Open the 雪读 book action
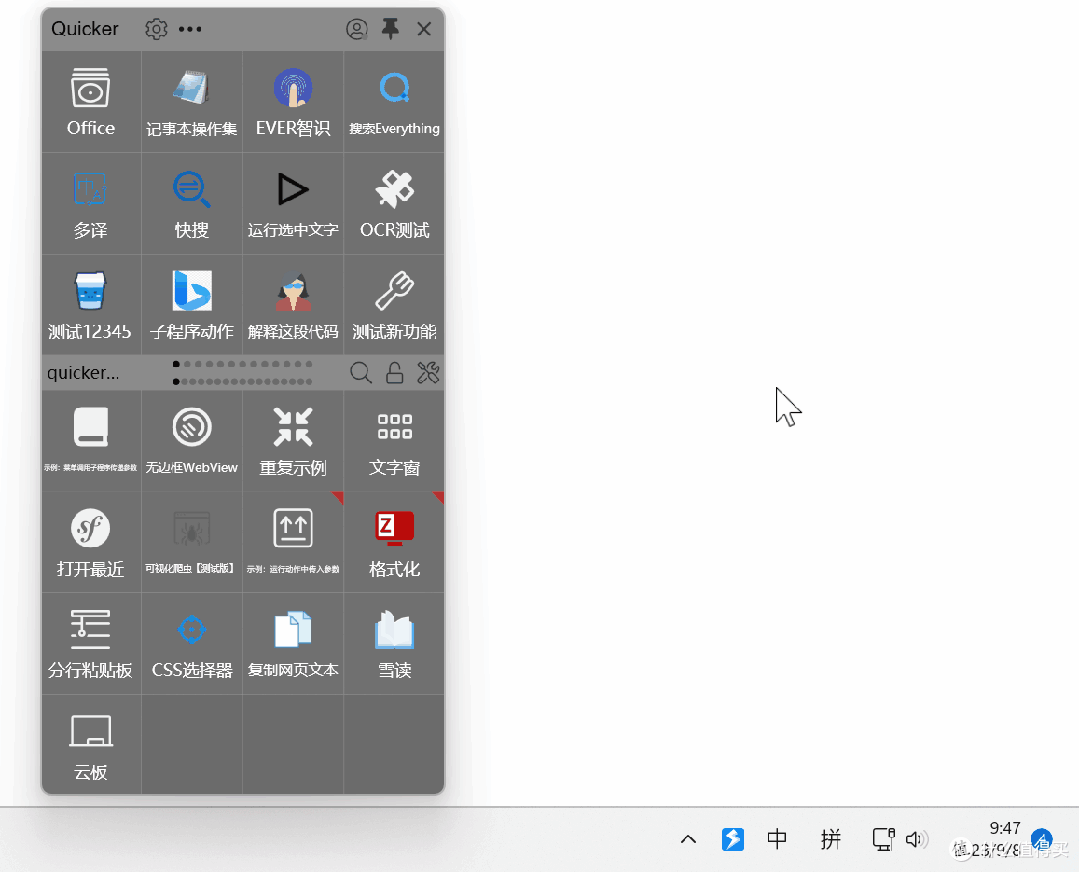This screenshot has width=1079, height=872. pyautogui.click(x=394, y=643)
